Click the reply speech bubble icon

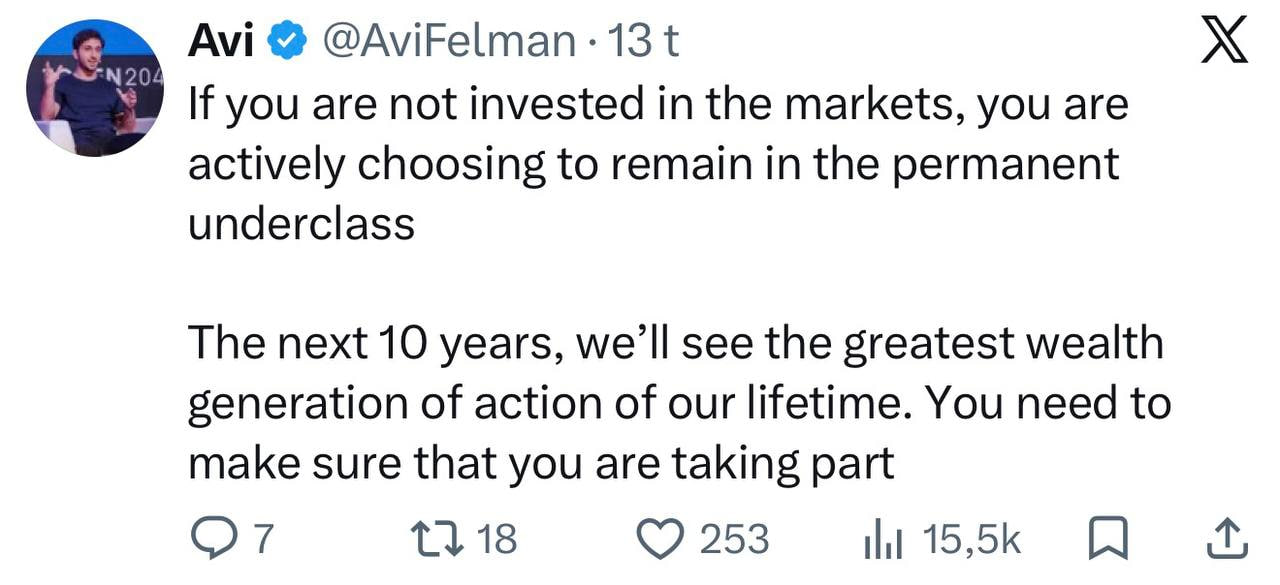coord(209,539)
